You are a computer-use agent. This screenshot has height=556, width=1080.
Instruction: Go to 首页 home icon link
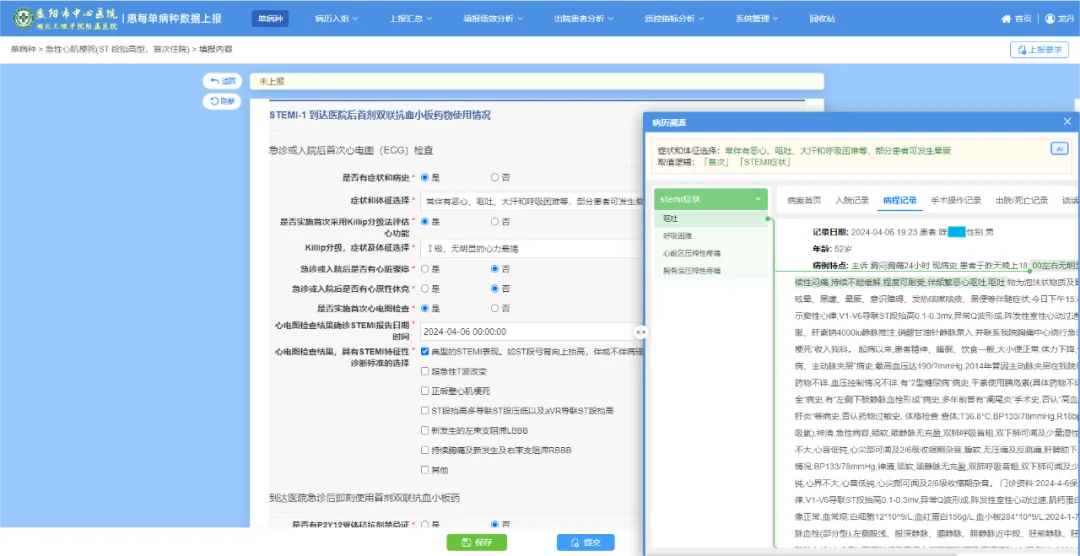coord(1015,19)
